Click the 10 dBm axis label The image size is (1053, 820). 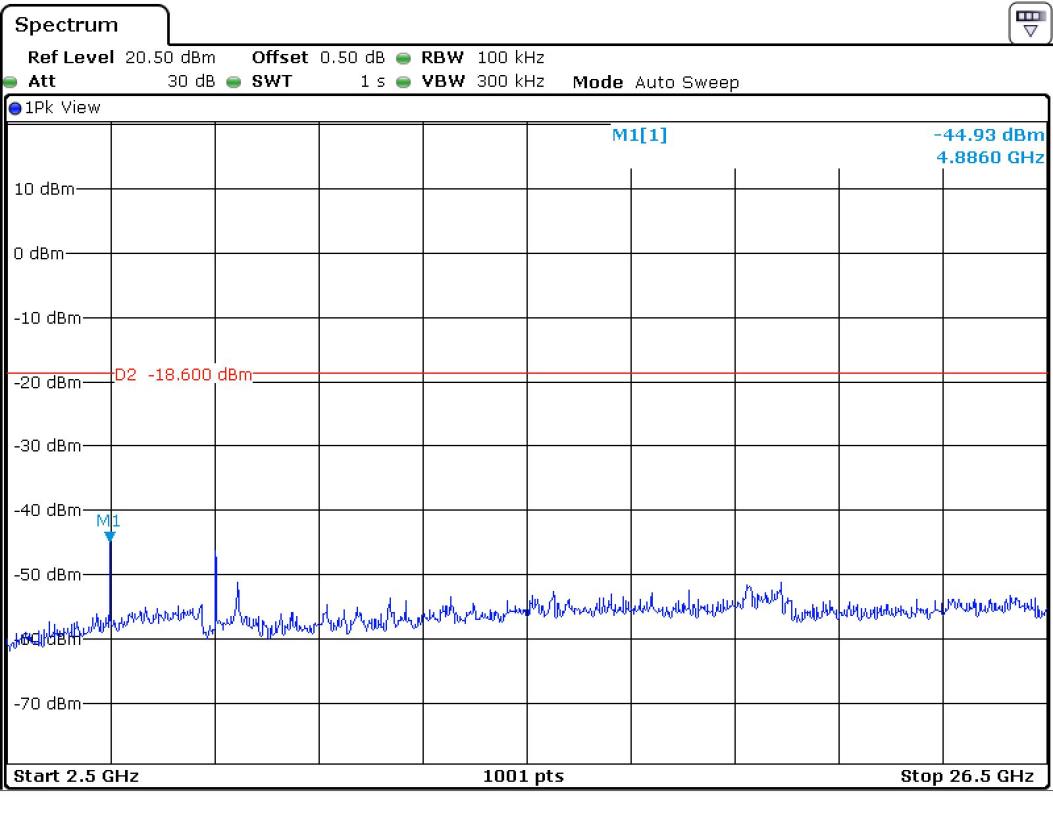(44, 189)
